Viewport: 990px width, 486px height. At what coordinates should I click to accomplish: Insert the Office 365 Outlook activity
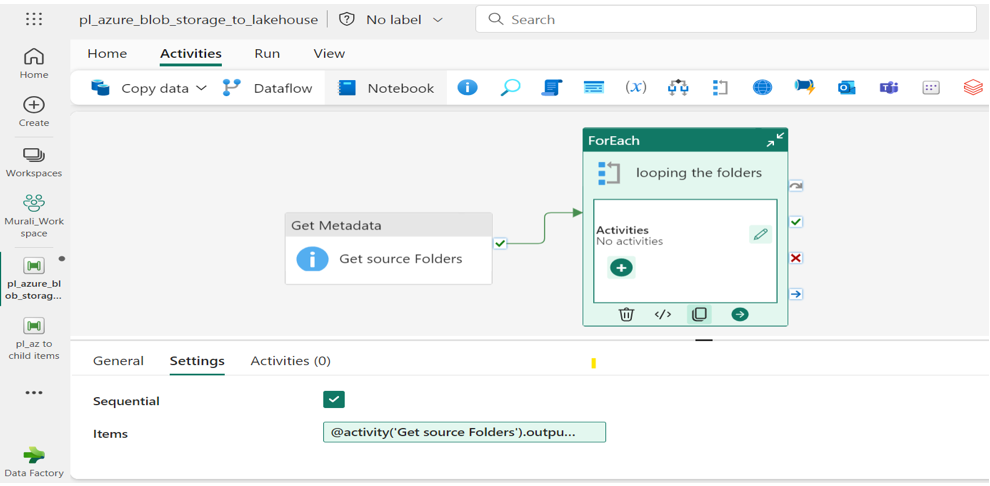pyautogui.click(x=846, y=88)
